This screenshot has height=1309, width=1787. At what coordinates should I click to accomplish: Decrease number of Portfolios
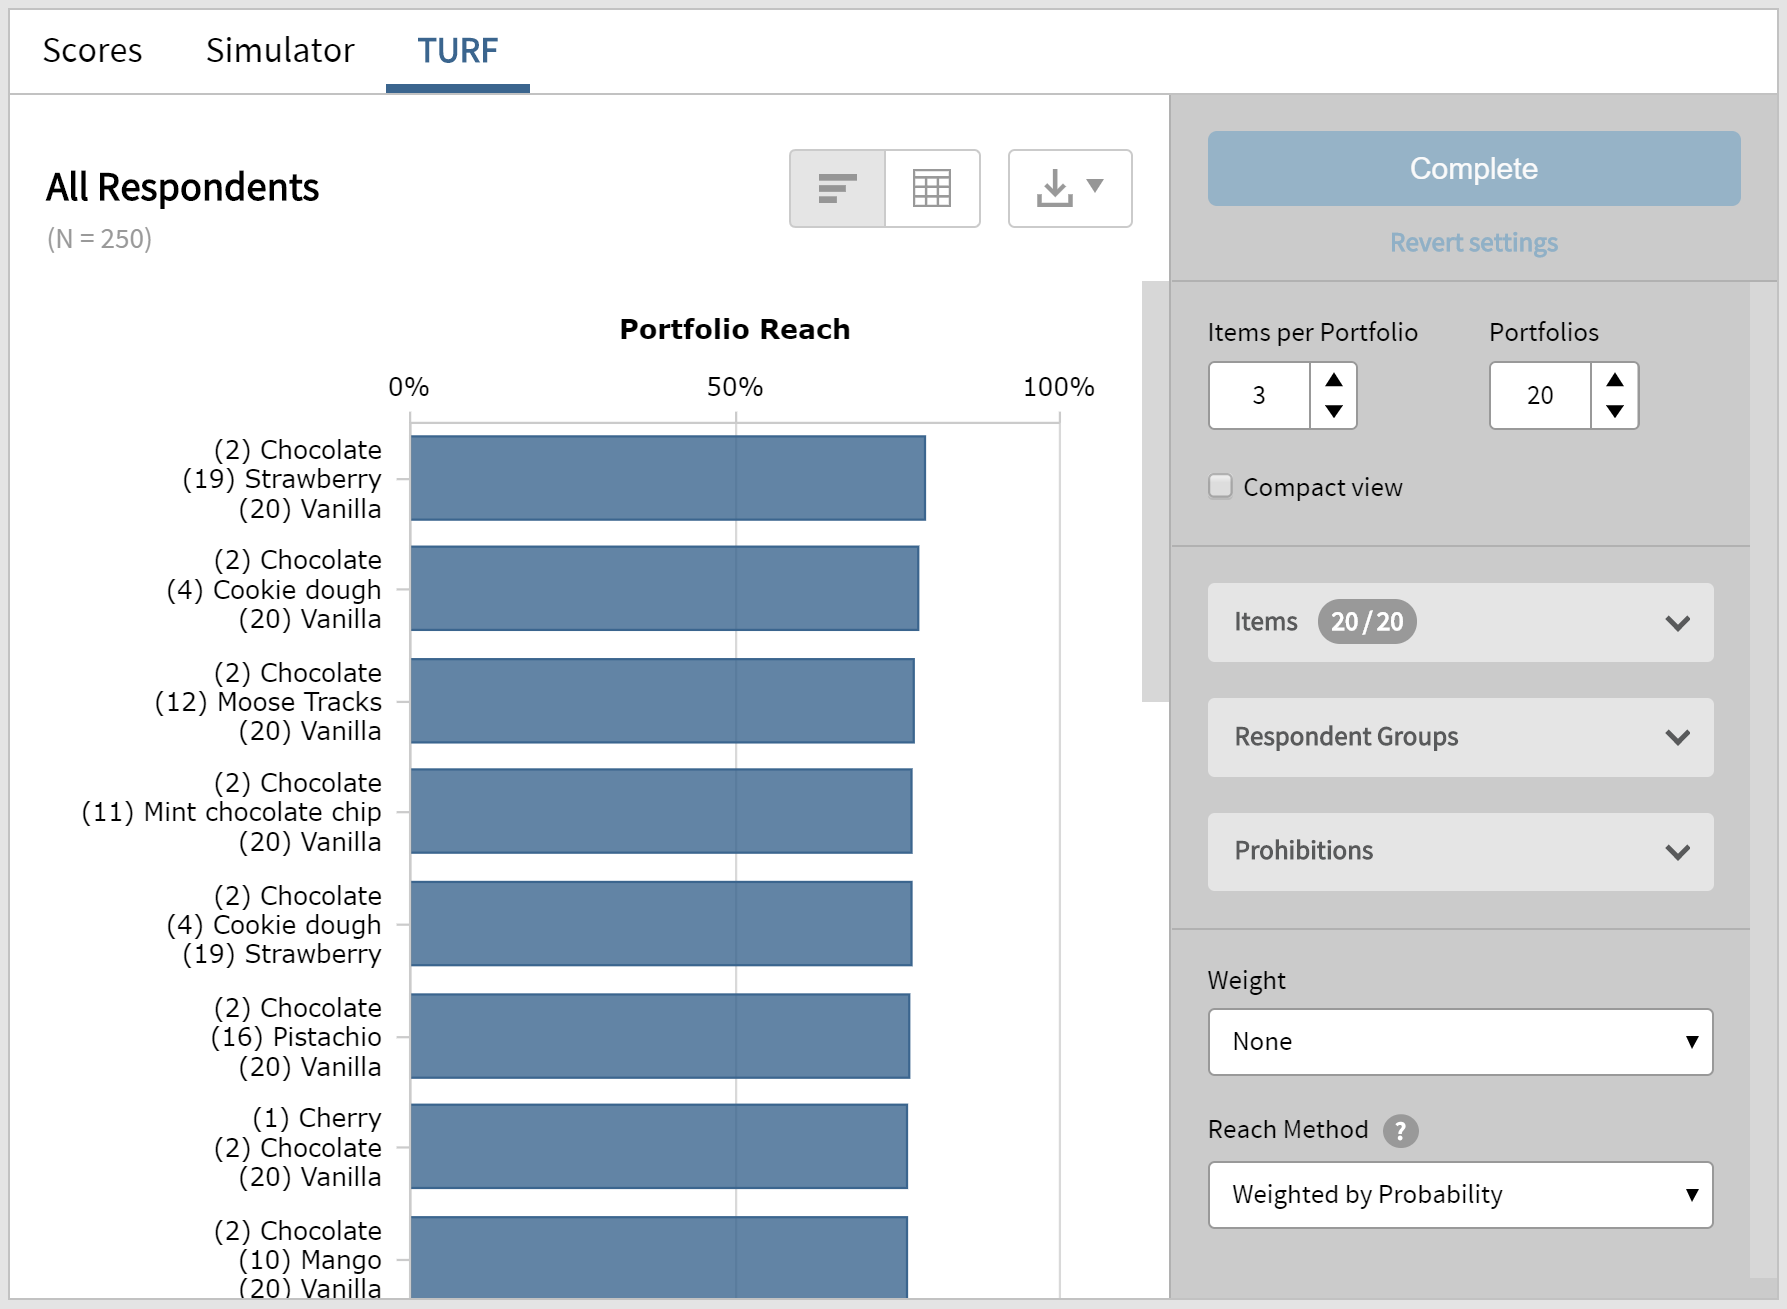coord(1614,411)
